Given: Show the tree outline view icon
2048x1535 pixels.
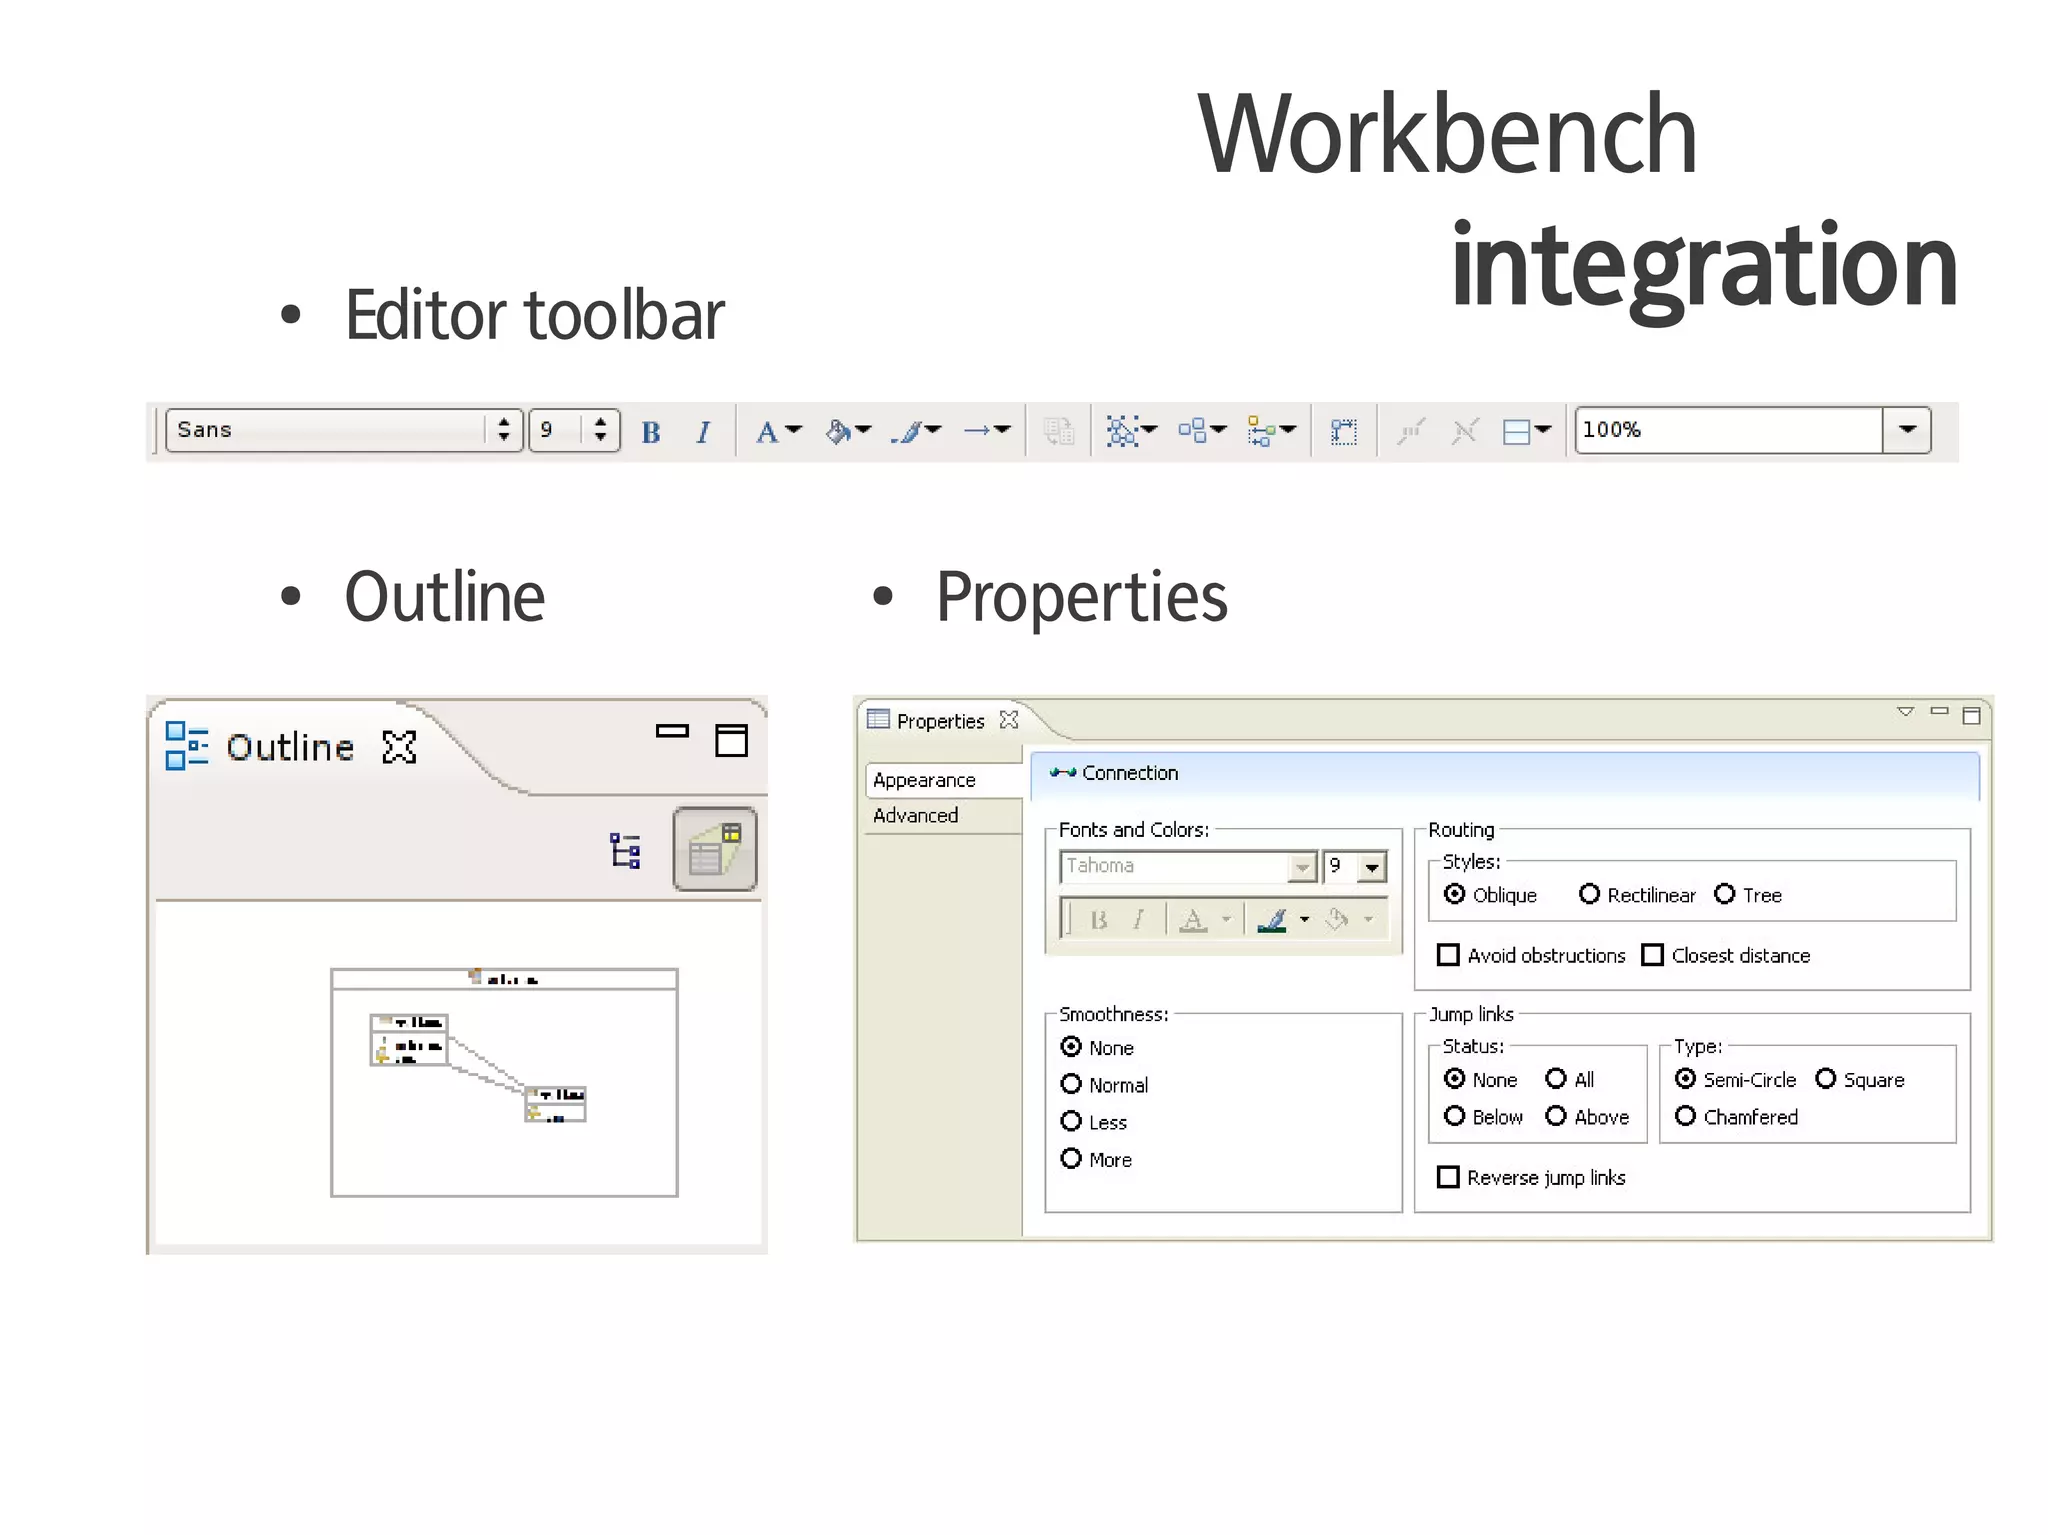Looking at the screenshot, I should point(626,851).
